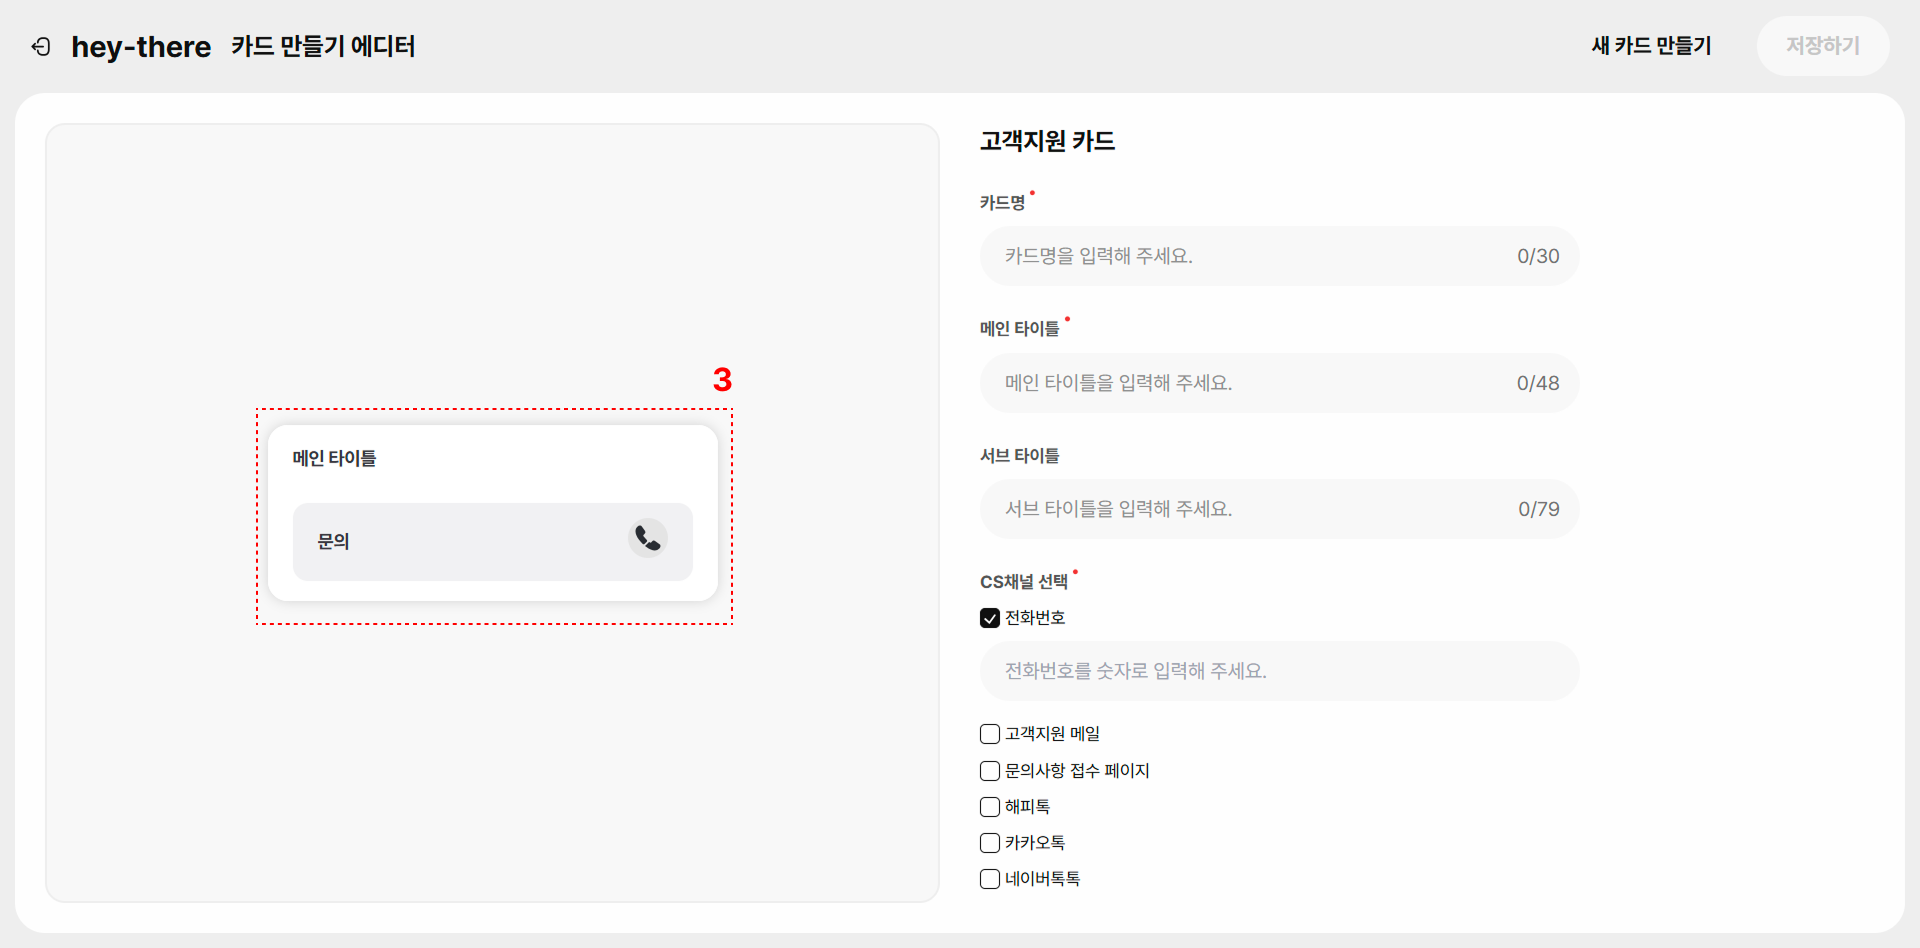Enable the 고객지원 메일 checkbox
1920x948 pixels.
pos(990,734)
